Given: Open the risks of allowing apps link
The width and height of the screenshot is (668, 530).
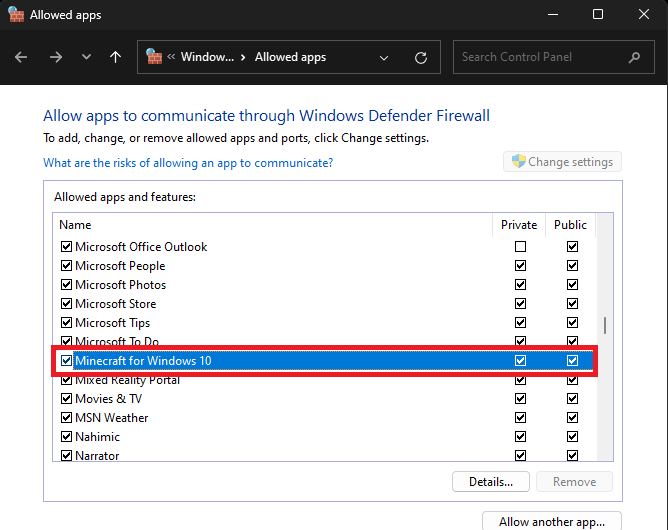Looking at the screenshot, I should [x=188, y=162].
